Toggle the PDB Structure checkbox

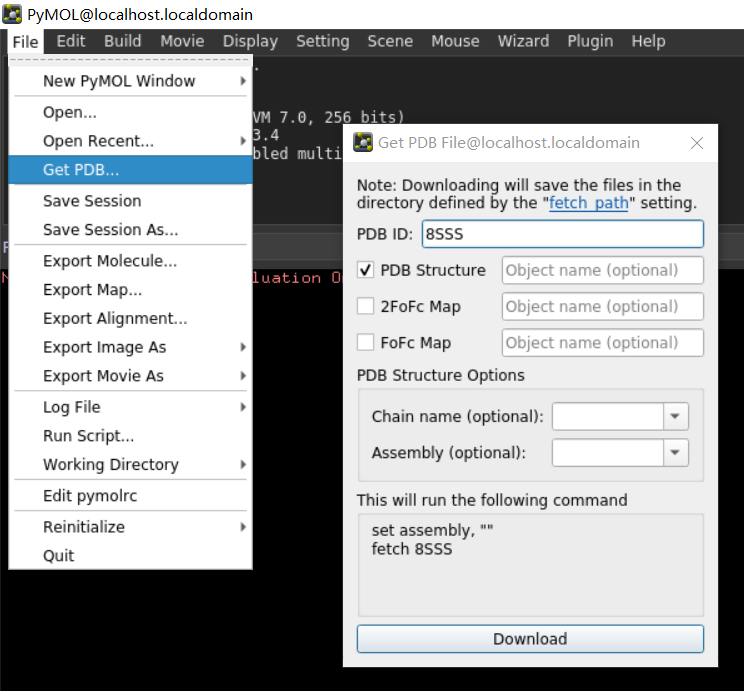pyautogui.click(x=365, y=270)
